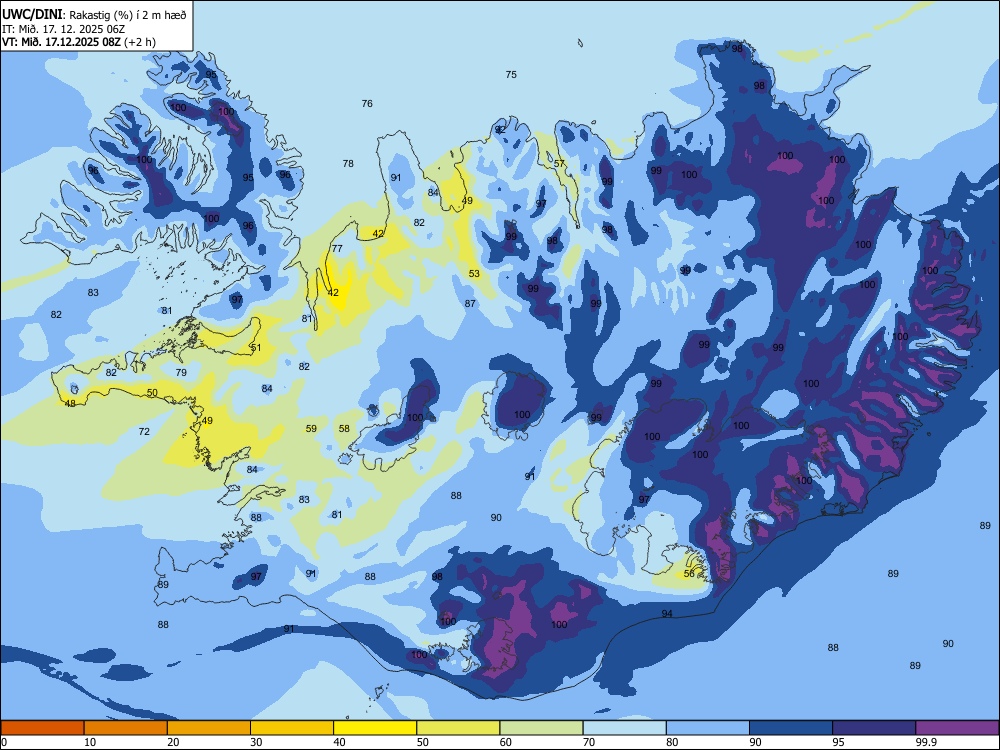The image size is (1000, 750).
Task: Click the '79' humidity value on the map
Action: [x=181, y=372]
